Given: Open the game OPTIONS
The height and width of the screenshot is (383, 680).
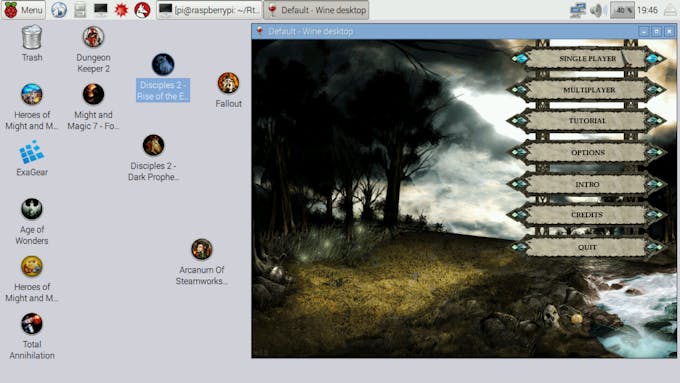Looking at the screenshot, I should pos(588,152).
